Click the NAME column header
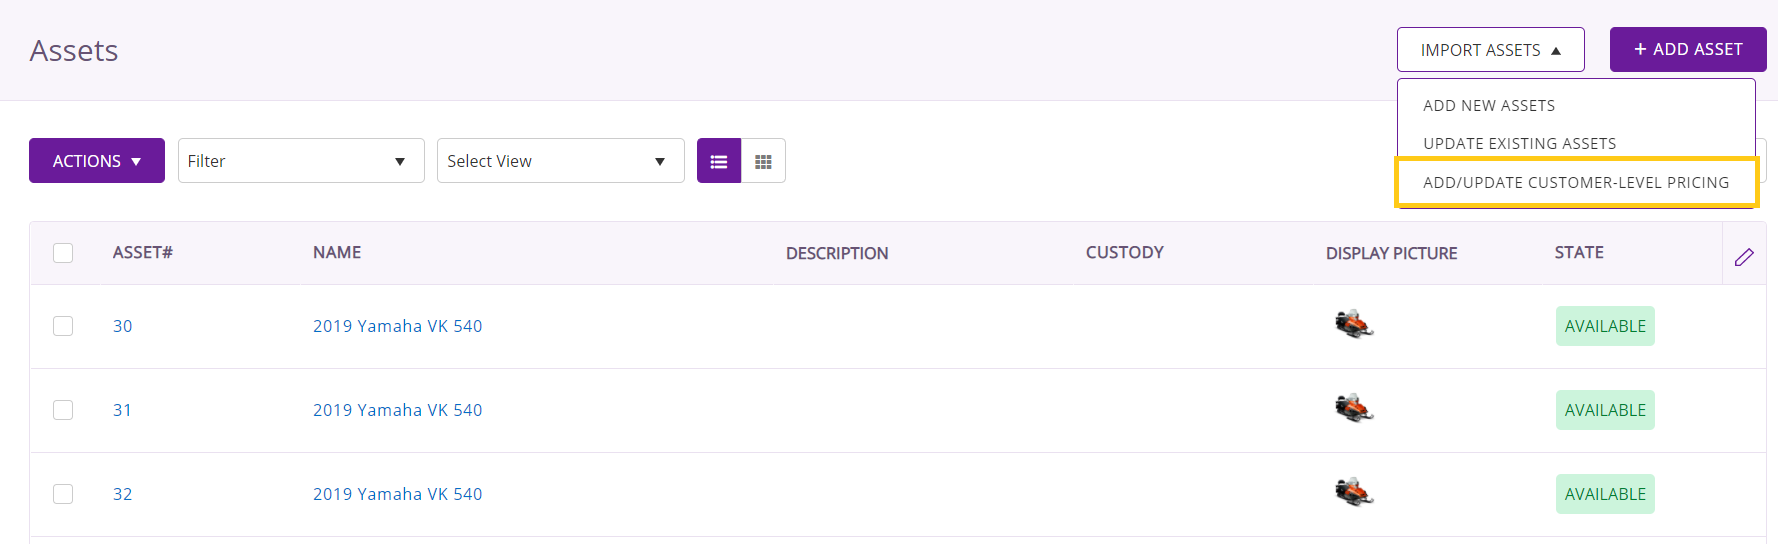1778x544 pixels. tap(337, 252)
